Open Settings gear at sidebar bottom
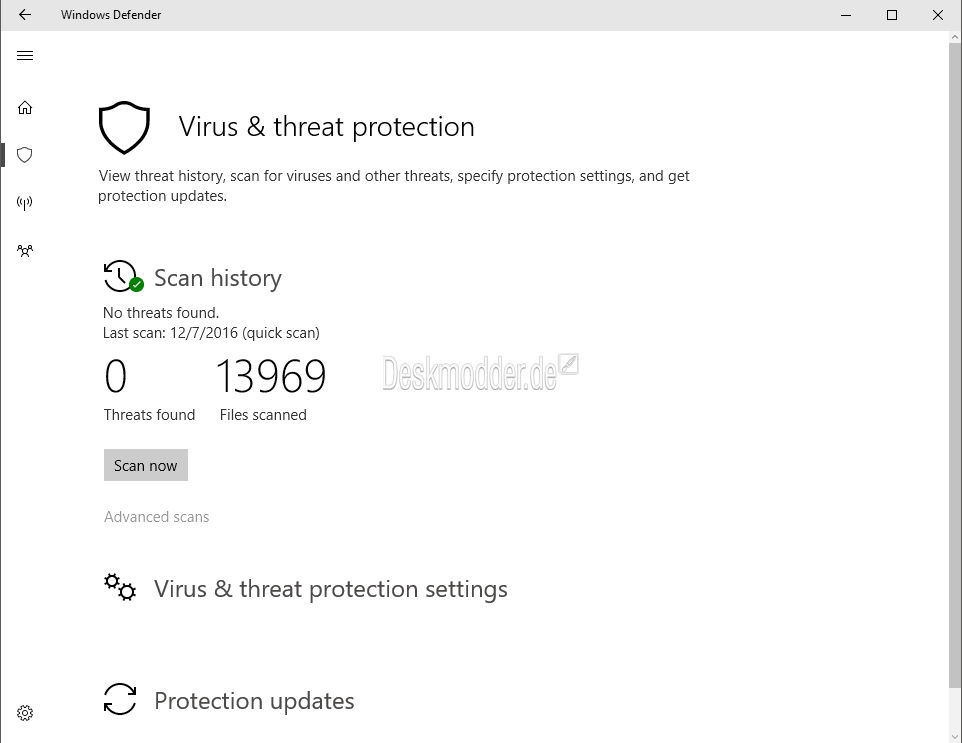The width and height of the screenshot is (962, 743). (25, 713)
